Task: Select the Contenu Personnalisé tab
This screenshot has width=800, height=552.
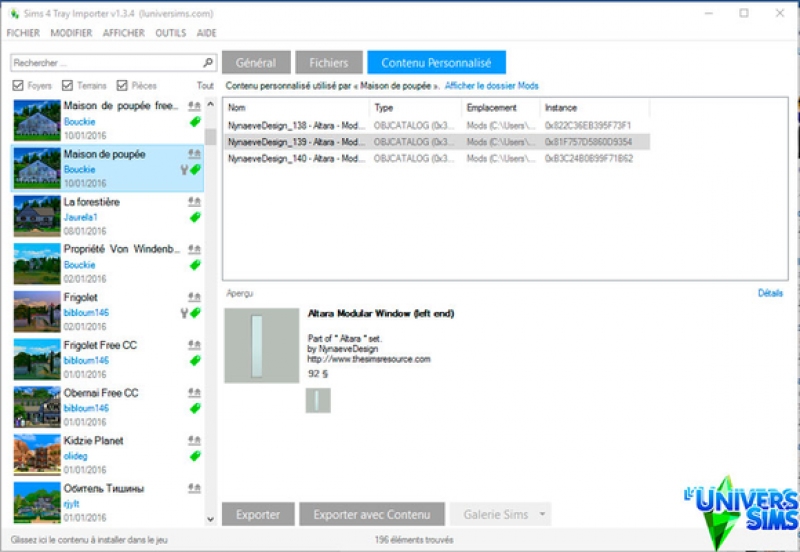Action: click(436, 62)
